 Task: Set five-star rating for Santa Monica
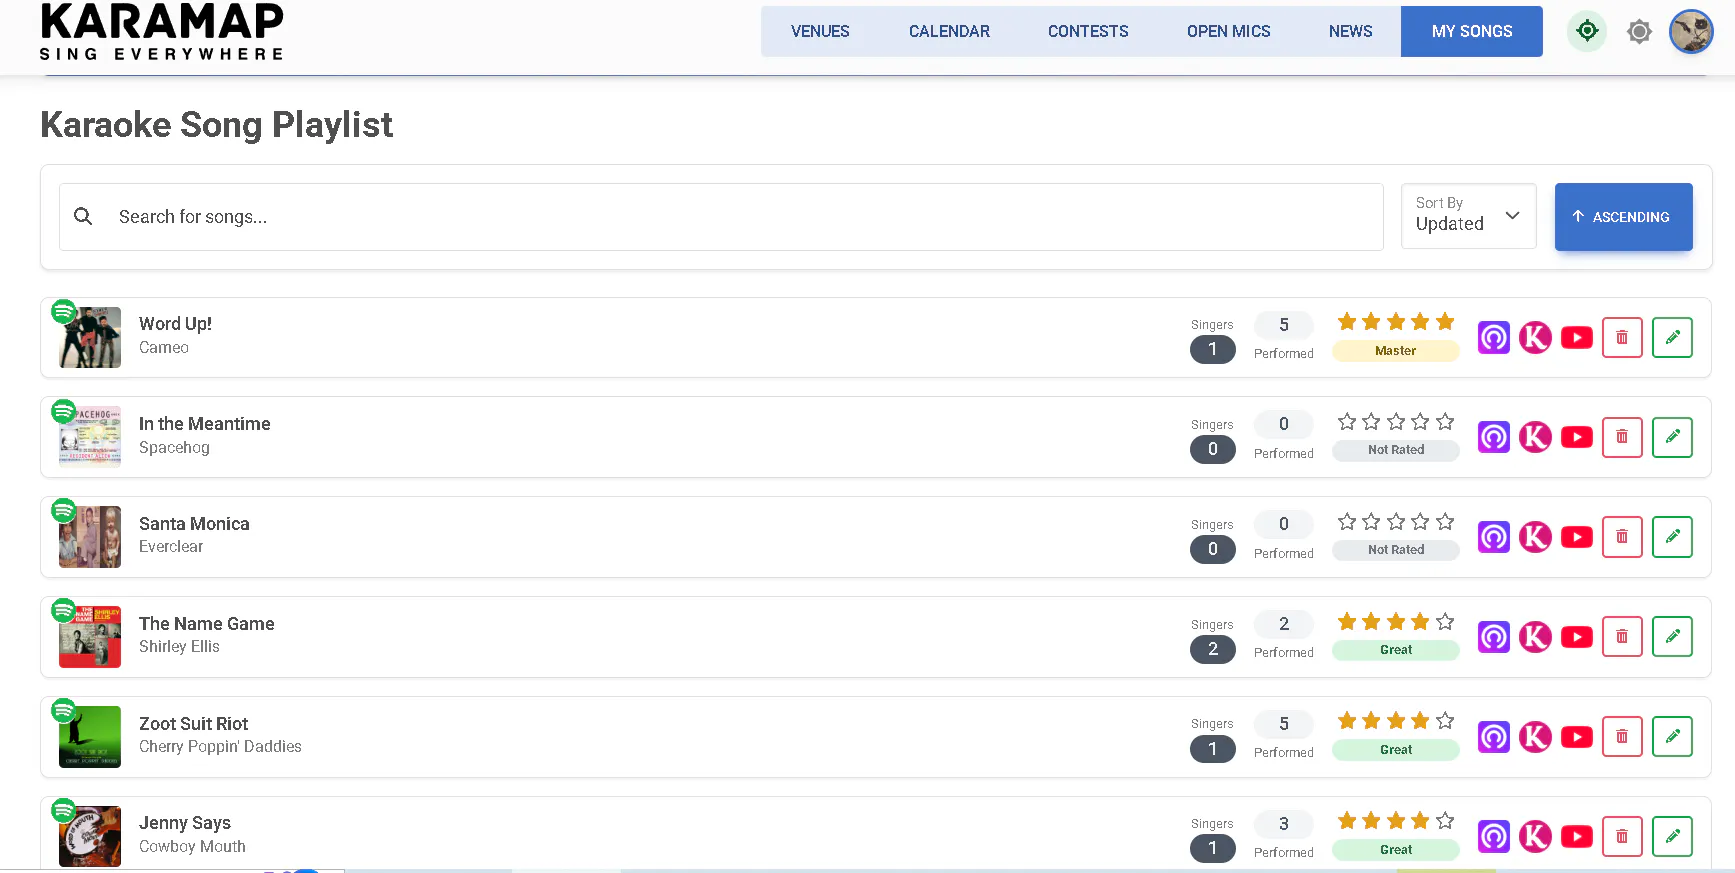1445,522
